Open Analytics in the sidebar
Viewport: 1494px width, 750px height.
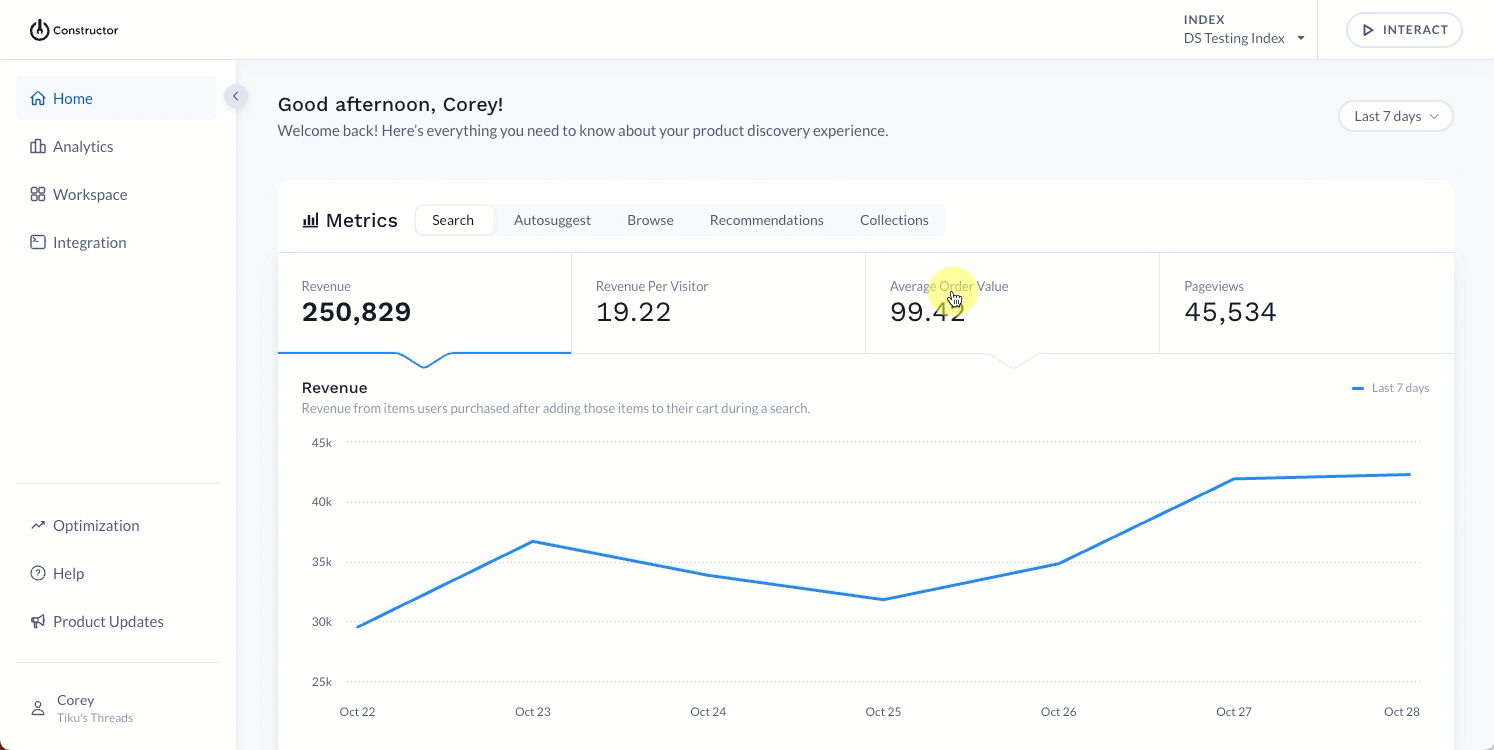pos(116,146)
